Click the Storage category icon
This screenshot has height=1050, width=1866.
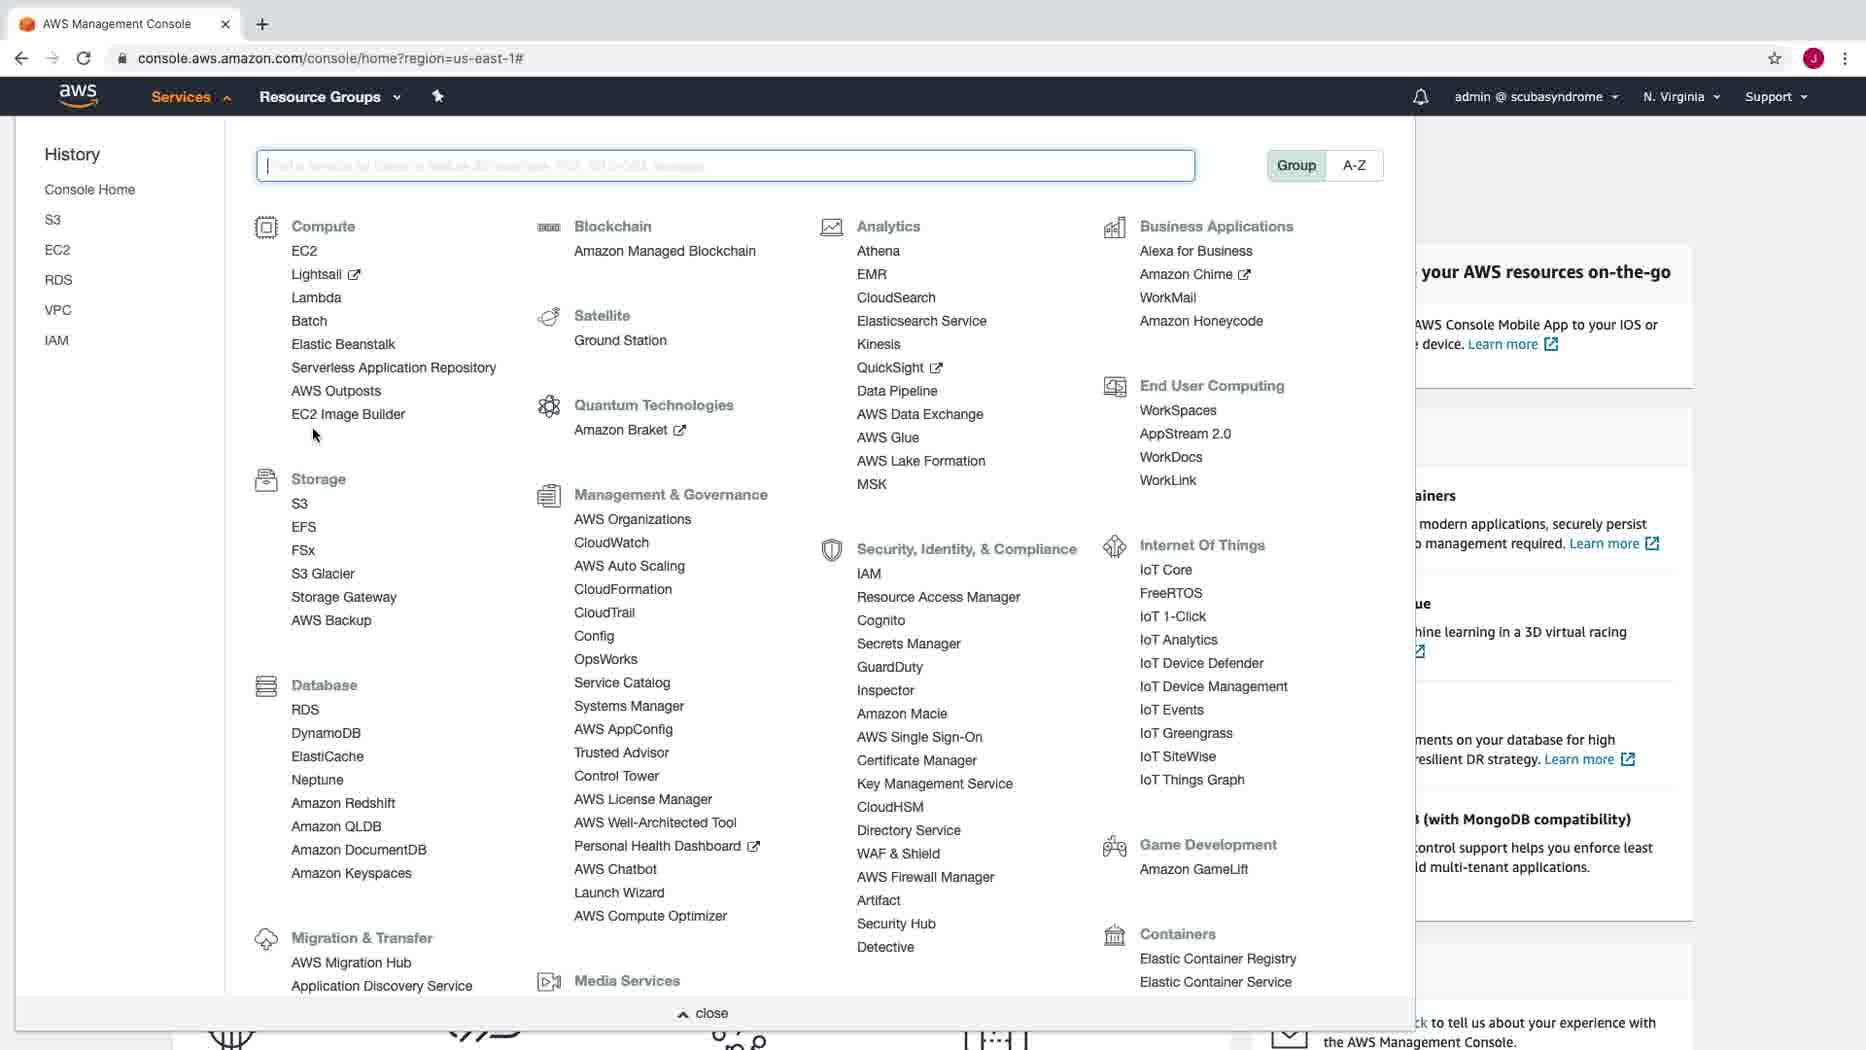pos(266,480)
